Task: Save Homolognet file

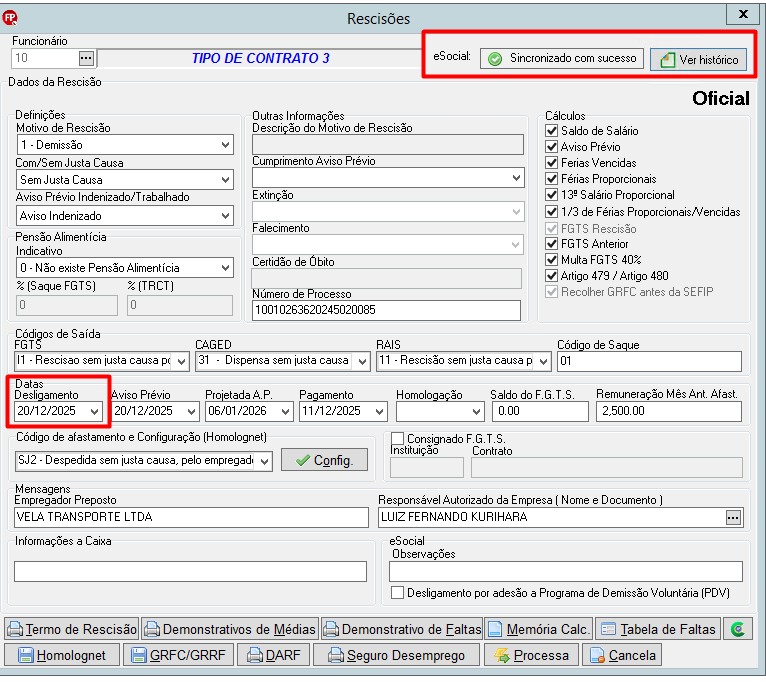Action: click(x=62, y=655)
